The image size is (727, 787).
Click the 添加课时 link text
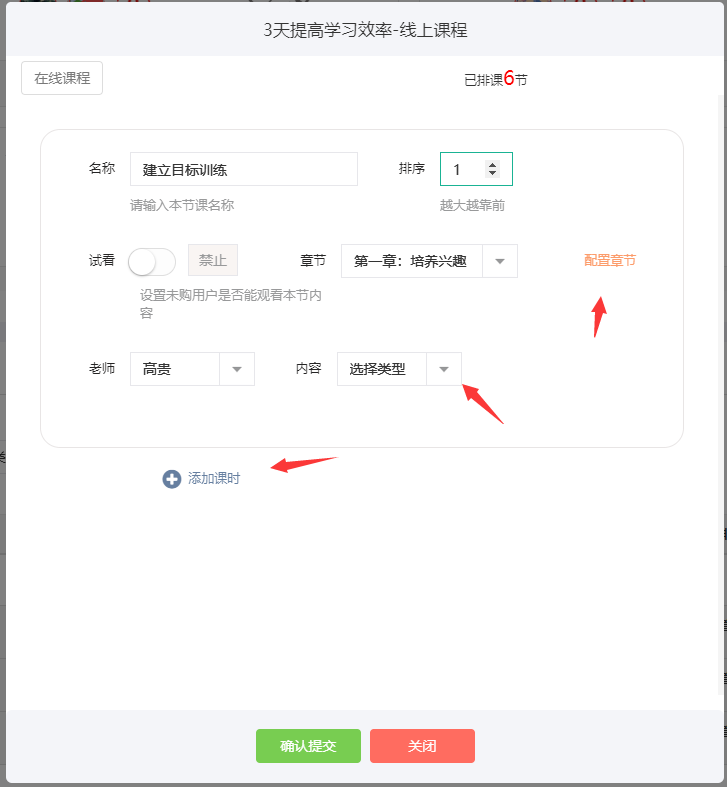point(214,478)
